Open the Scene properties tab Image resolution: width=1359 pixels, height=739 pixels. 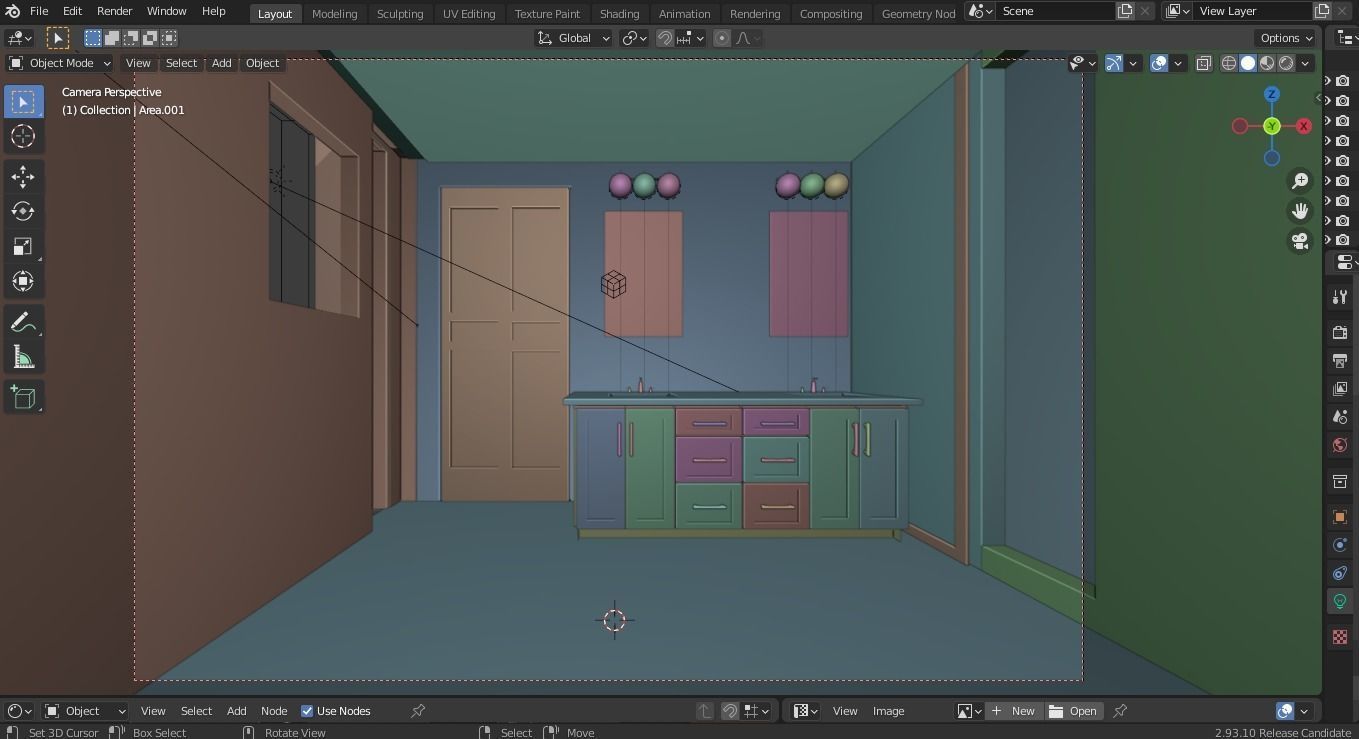click(1341, 417)
